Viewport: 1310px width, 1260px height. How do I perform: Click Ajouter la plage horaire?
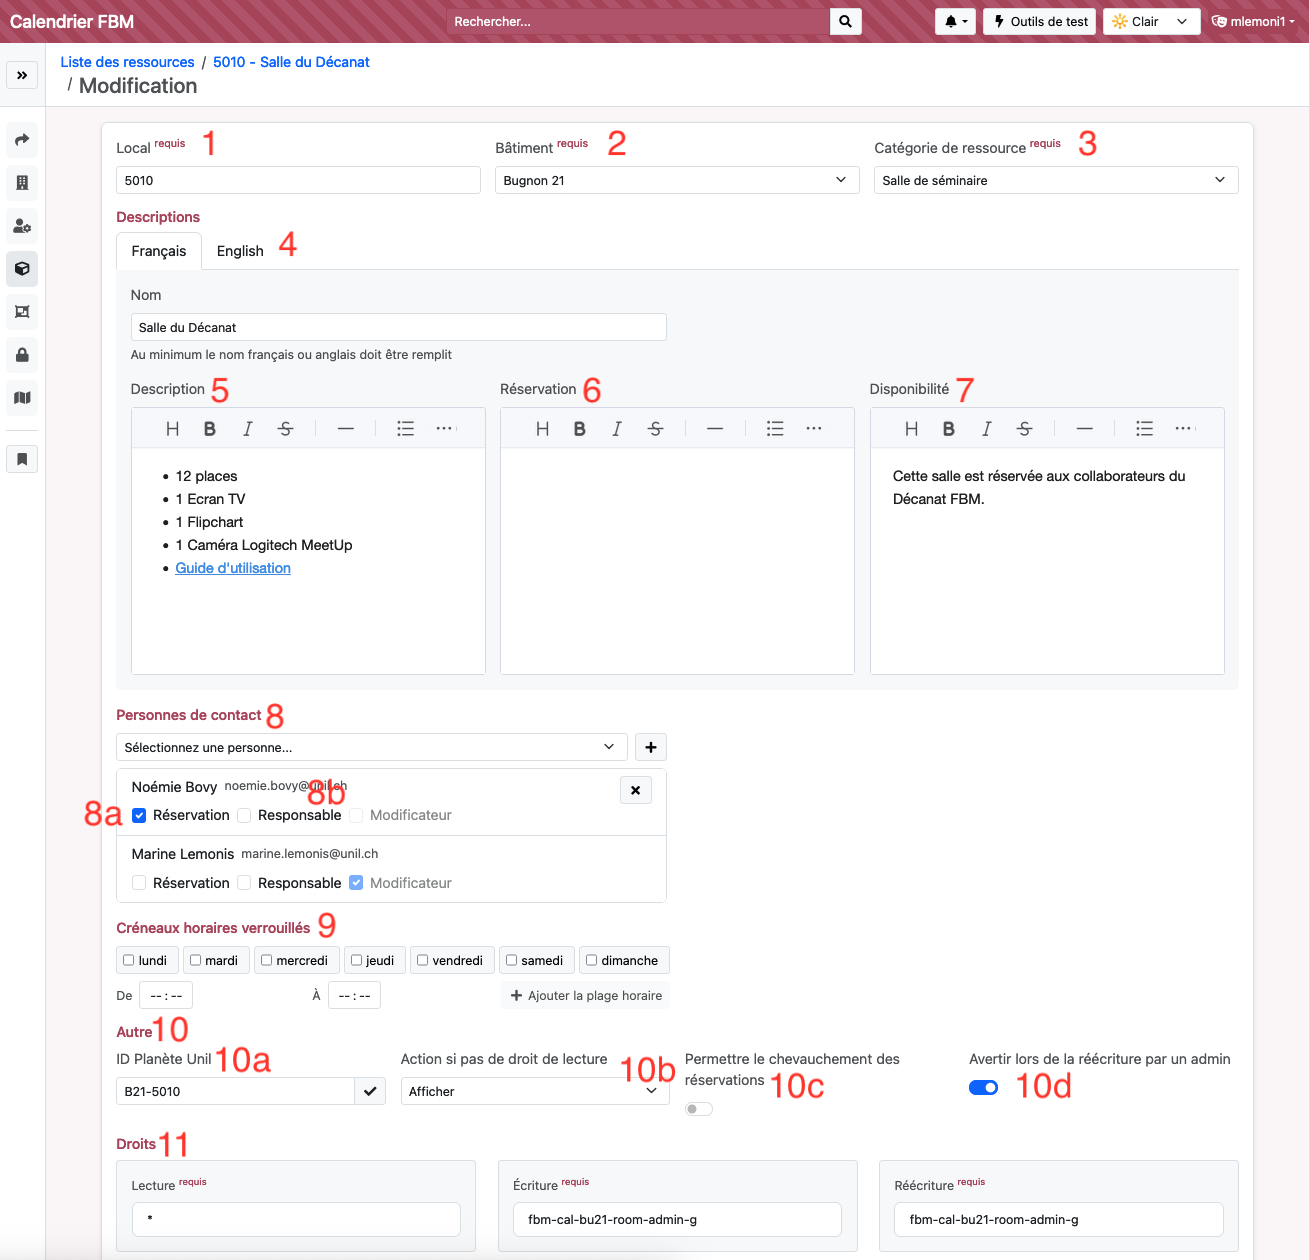click(586, 995)
